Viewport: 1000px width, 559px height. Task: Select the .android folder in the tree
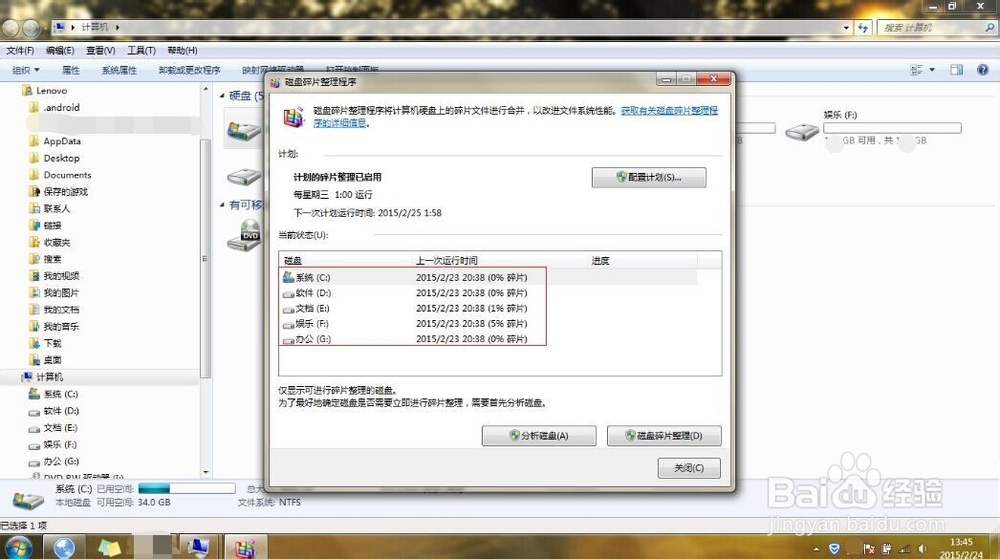(x=61, y=107)
